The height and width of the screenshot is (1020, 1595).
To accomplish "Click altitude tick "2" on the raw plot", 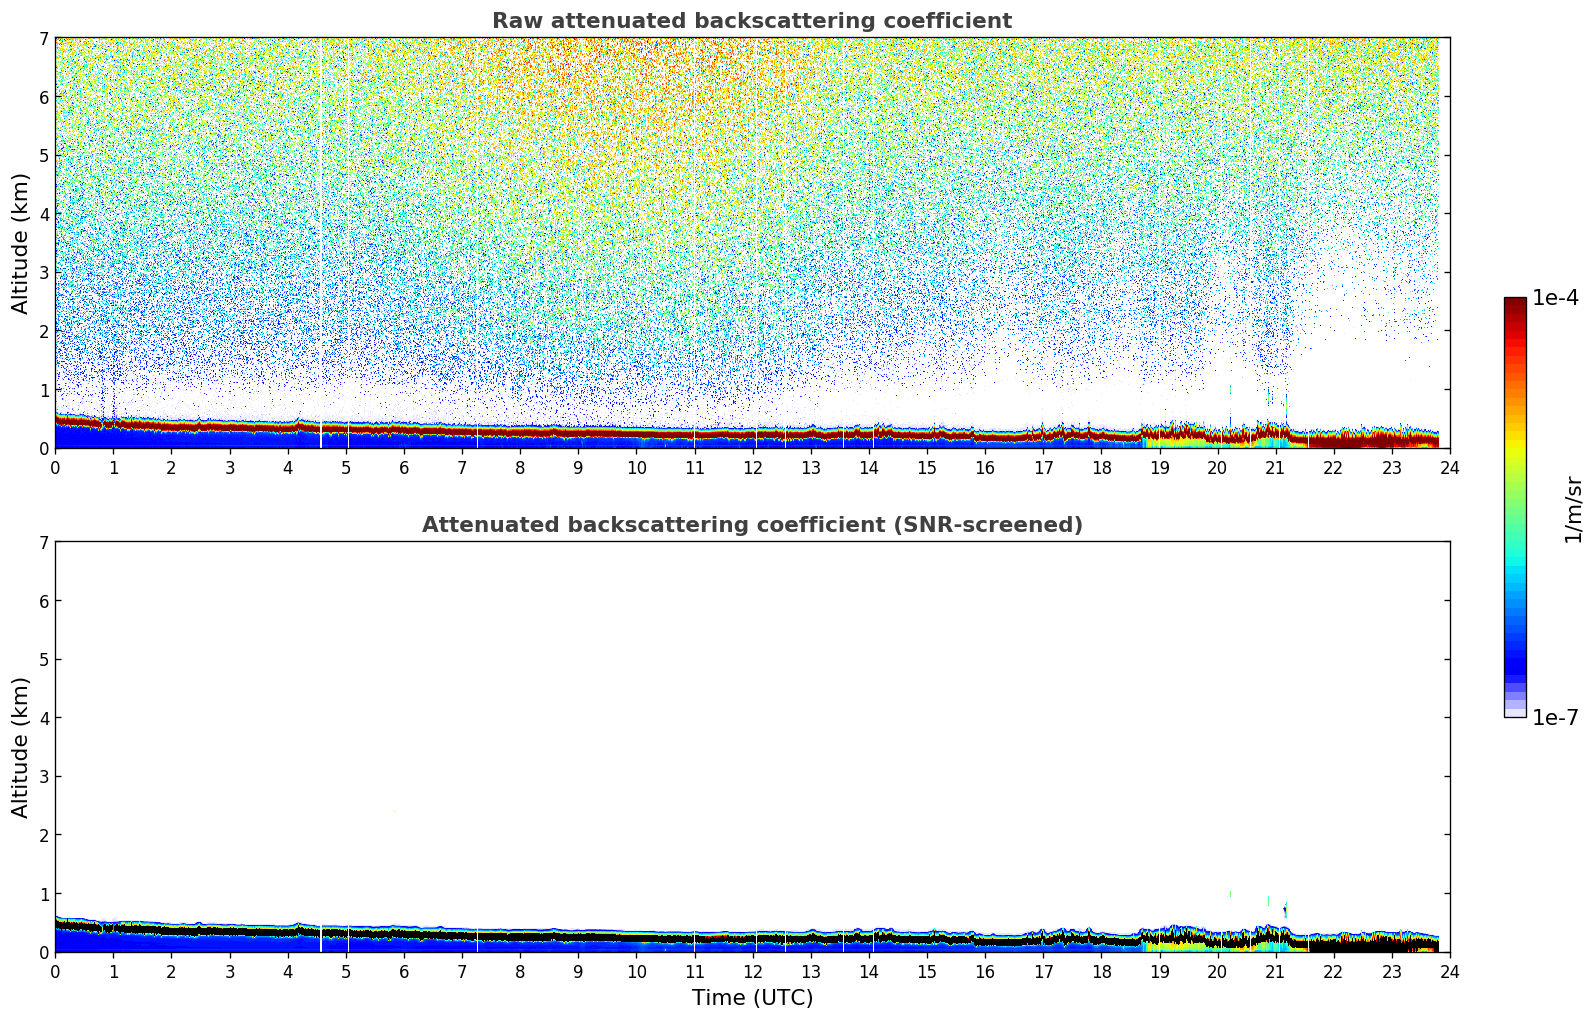I will 43,331.
